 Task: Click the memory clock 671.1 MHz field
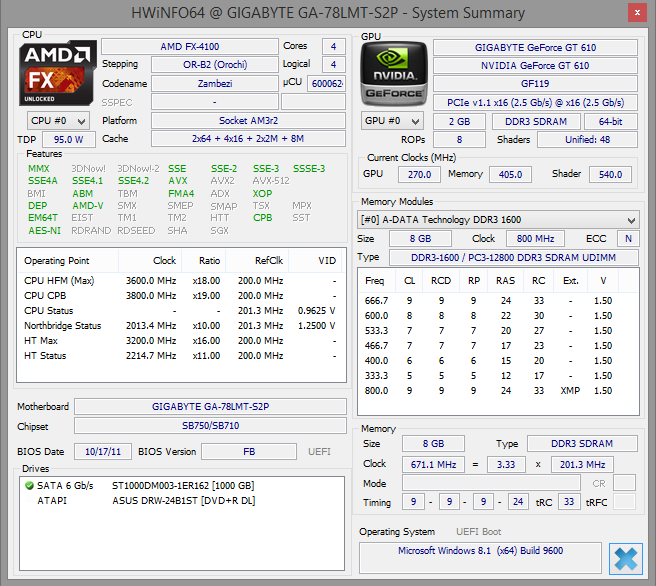click(x=433, y=465)
